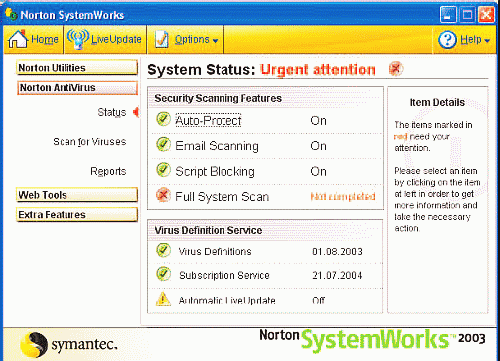Select the Email Scanning On status
This screenshot has height=361, width=500.
318,146
